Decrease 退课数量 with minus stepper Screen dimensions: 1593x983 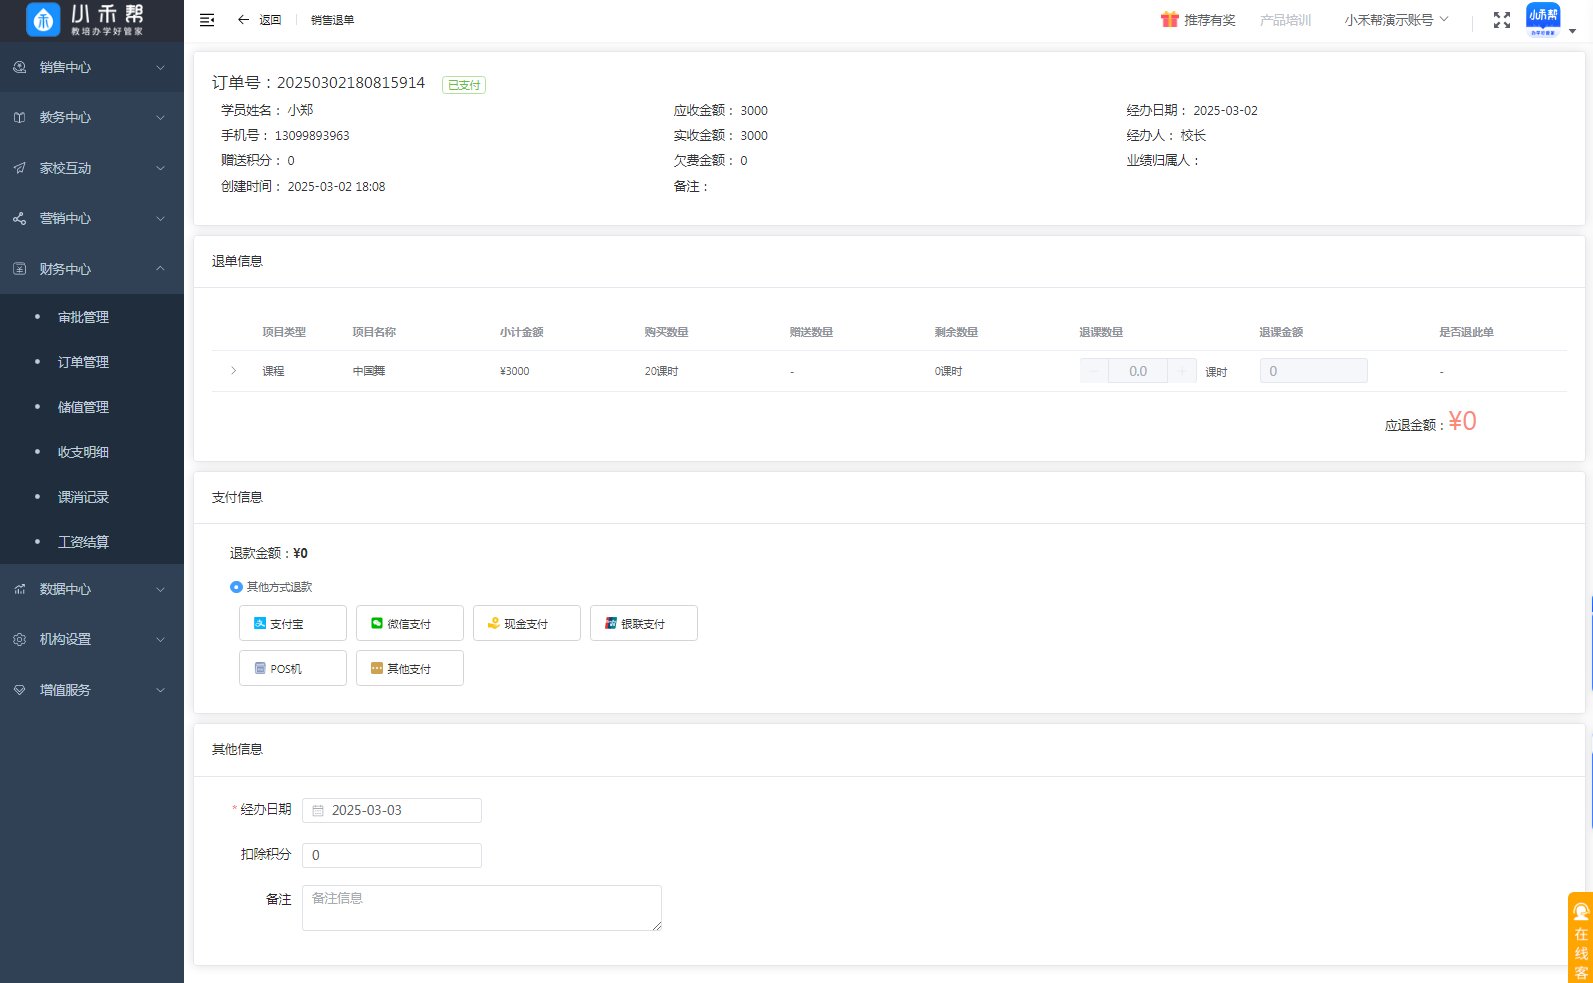coord(1094,371)
